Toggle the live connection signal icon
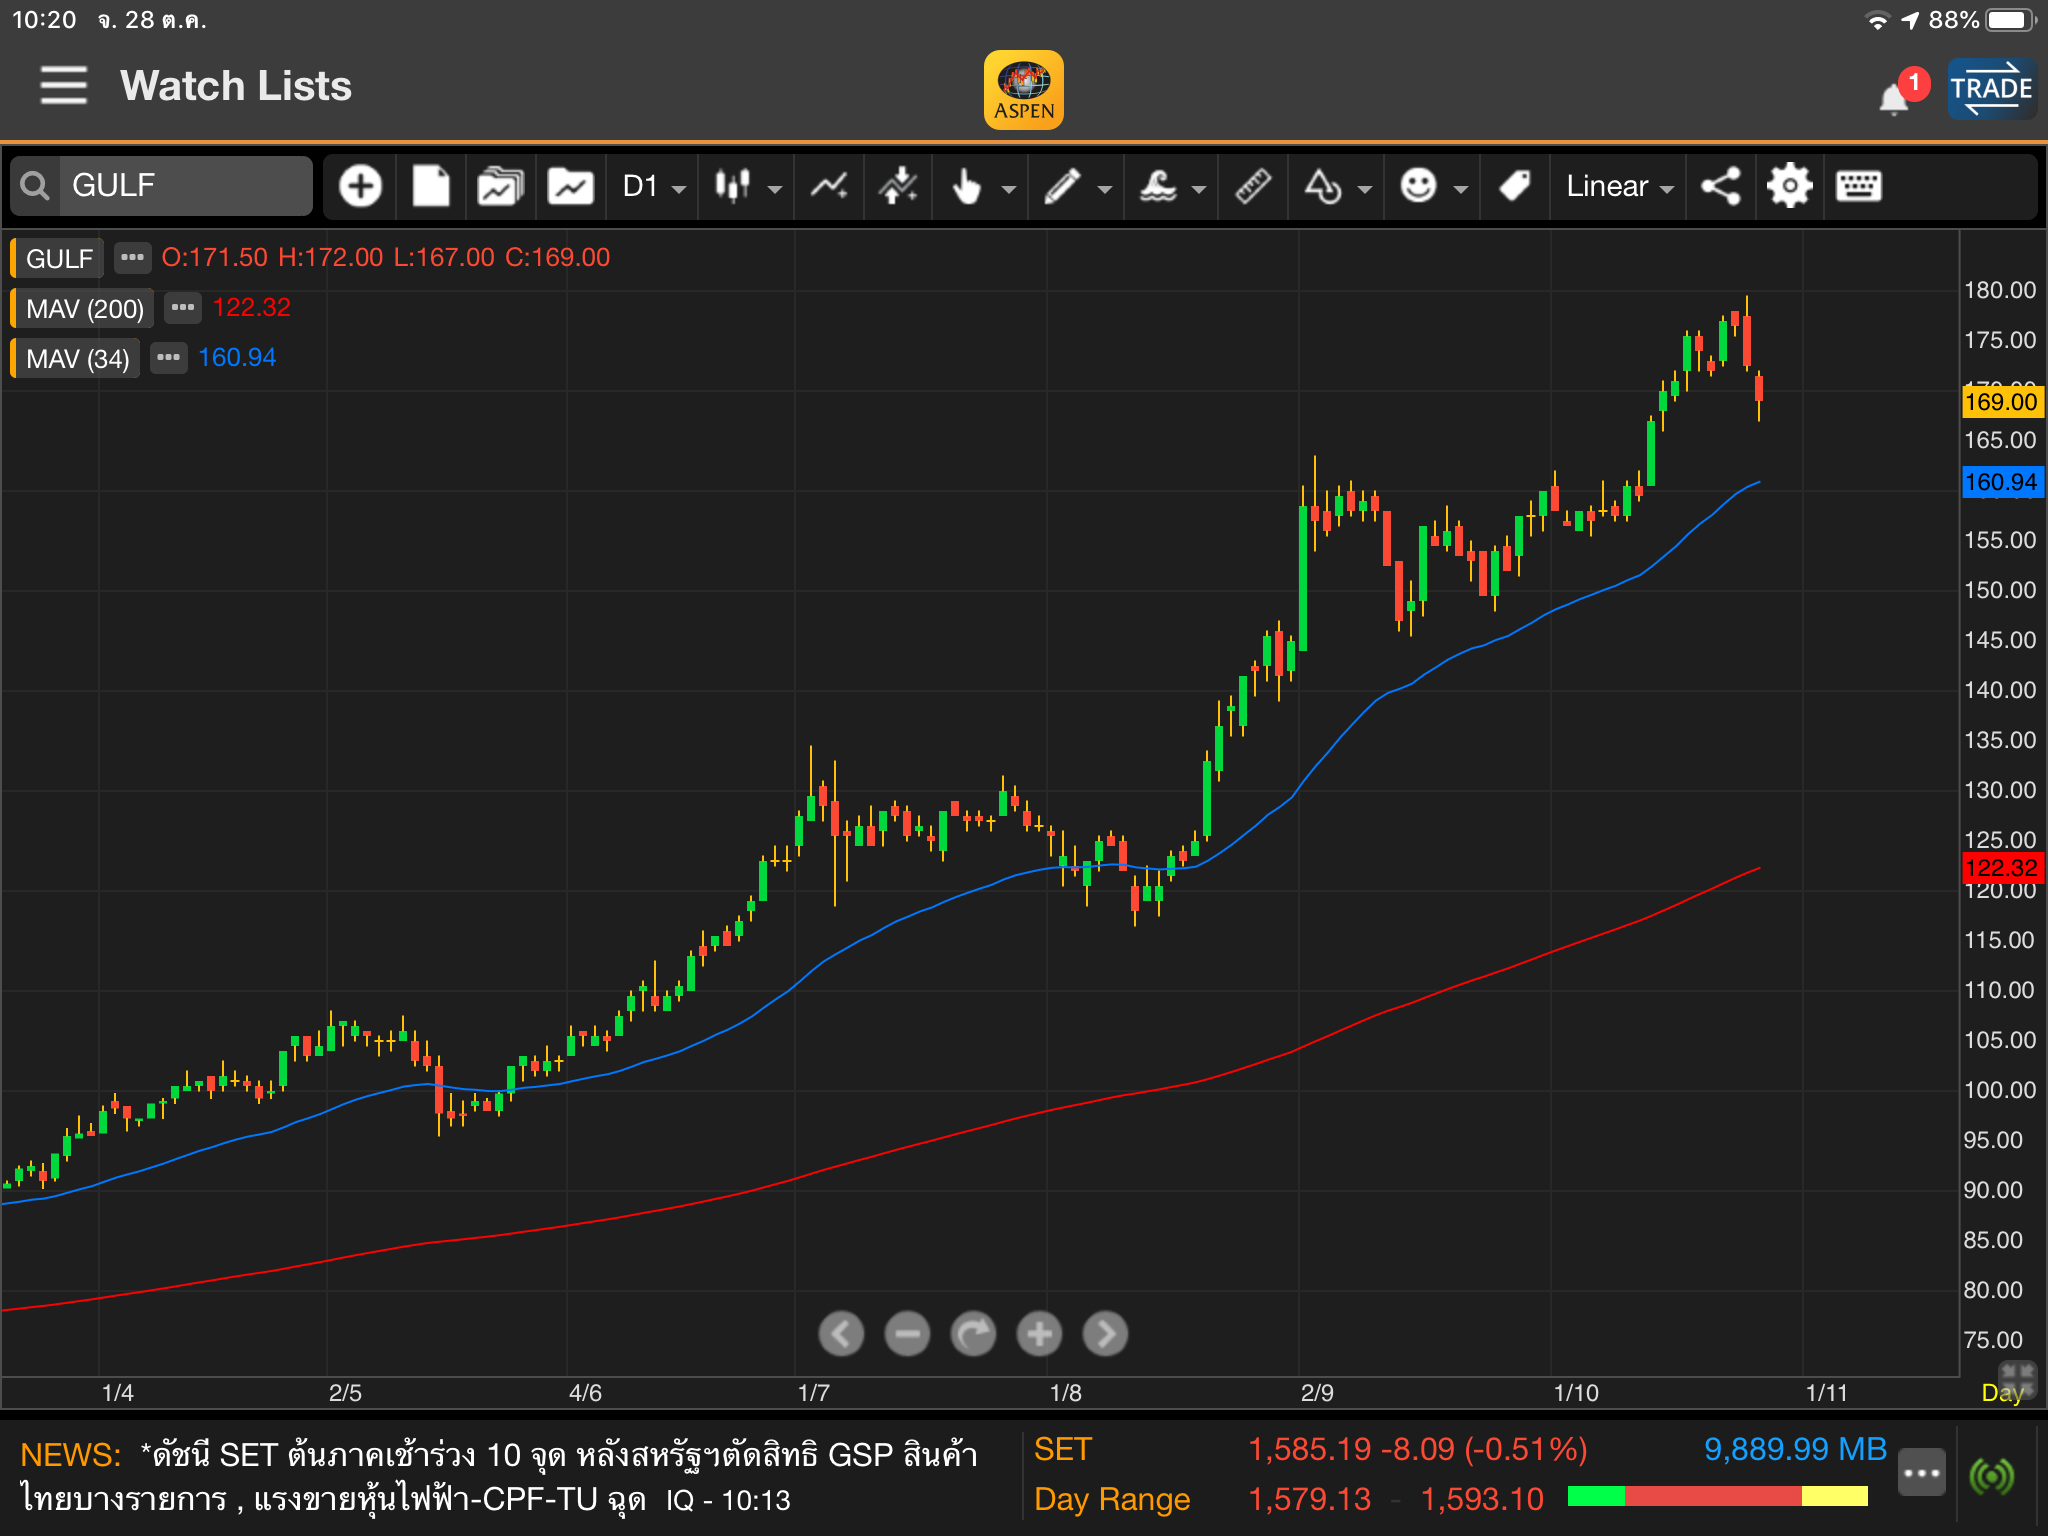 click(x=1991, y=1475)
